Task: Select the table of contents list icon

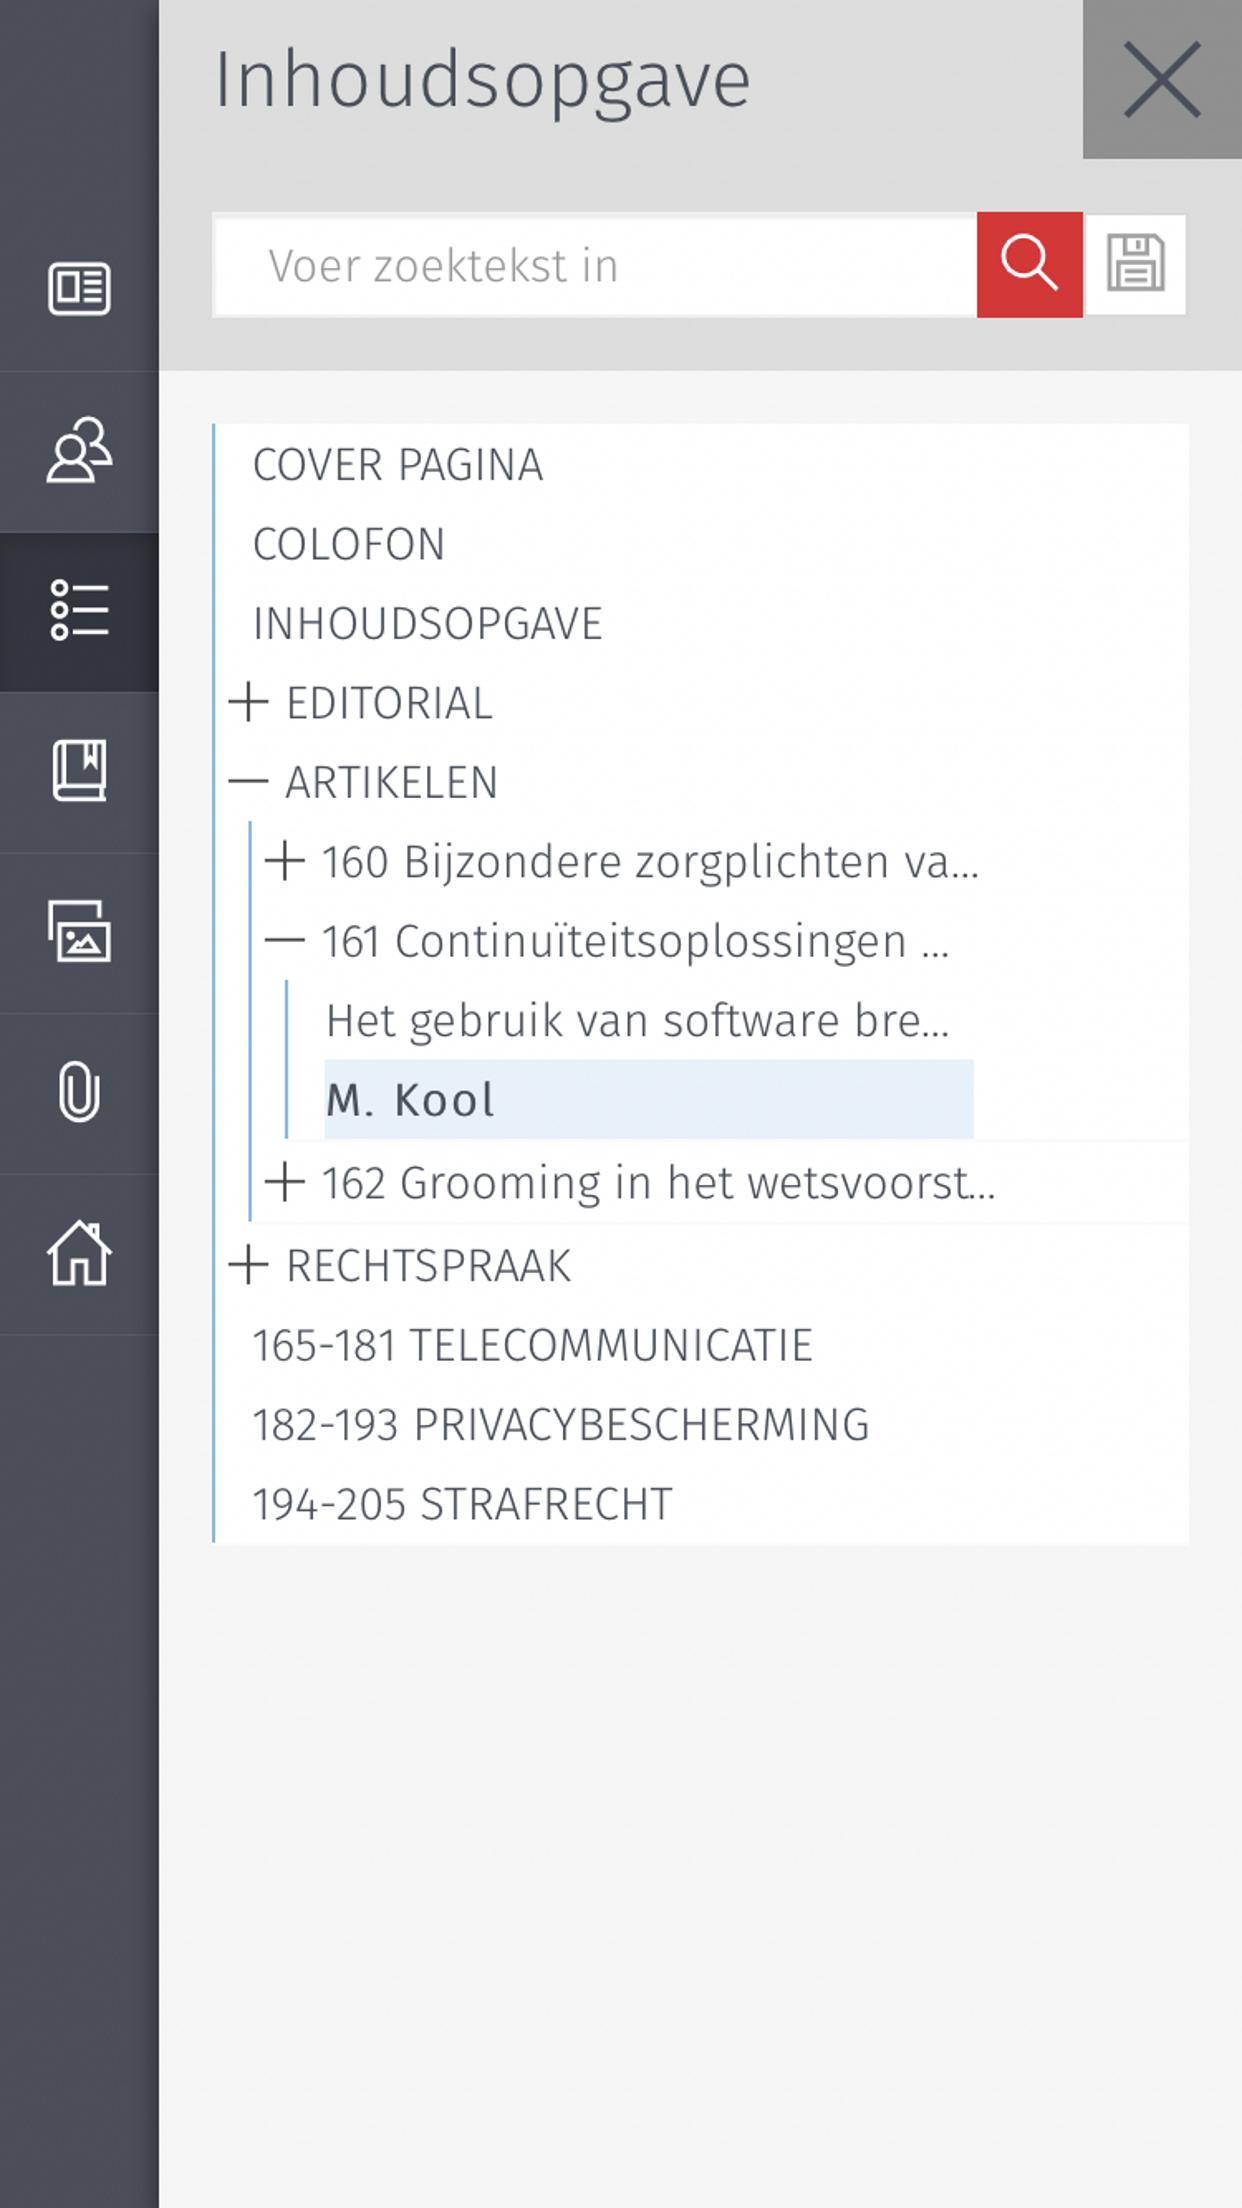Action: [79, 610]
